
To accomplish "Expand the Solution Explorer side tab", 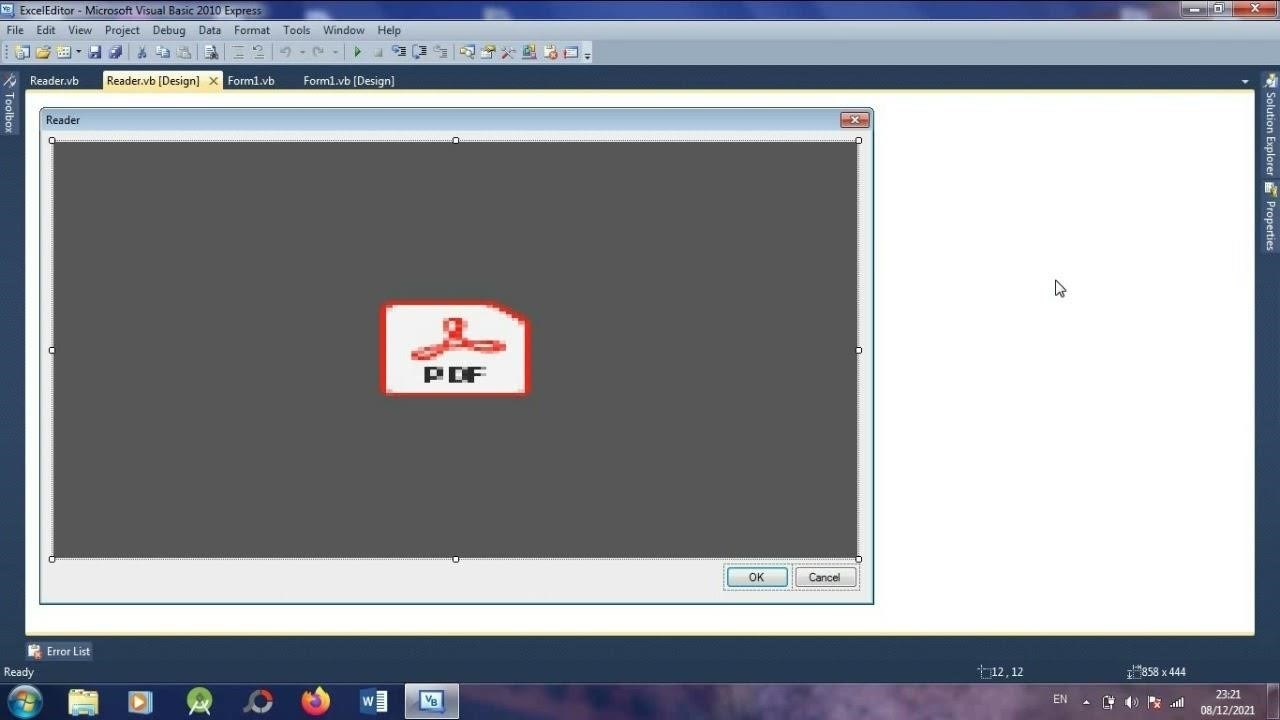I will (1271, 126).
